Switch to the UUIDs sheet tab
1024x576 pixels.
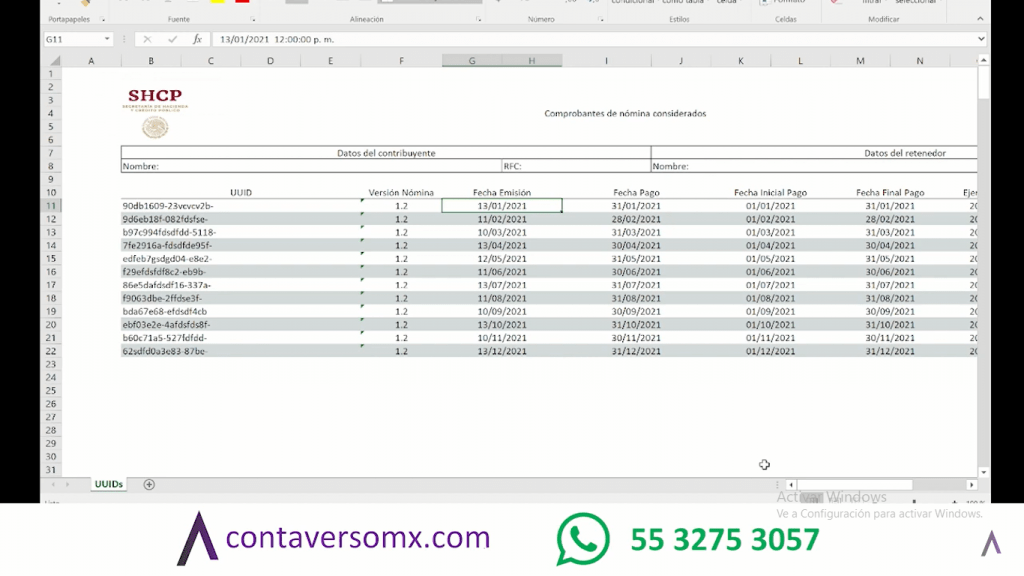[x=108, y=484]
